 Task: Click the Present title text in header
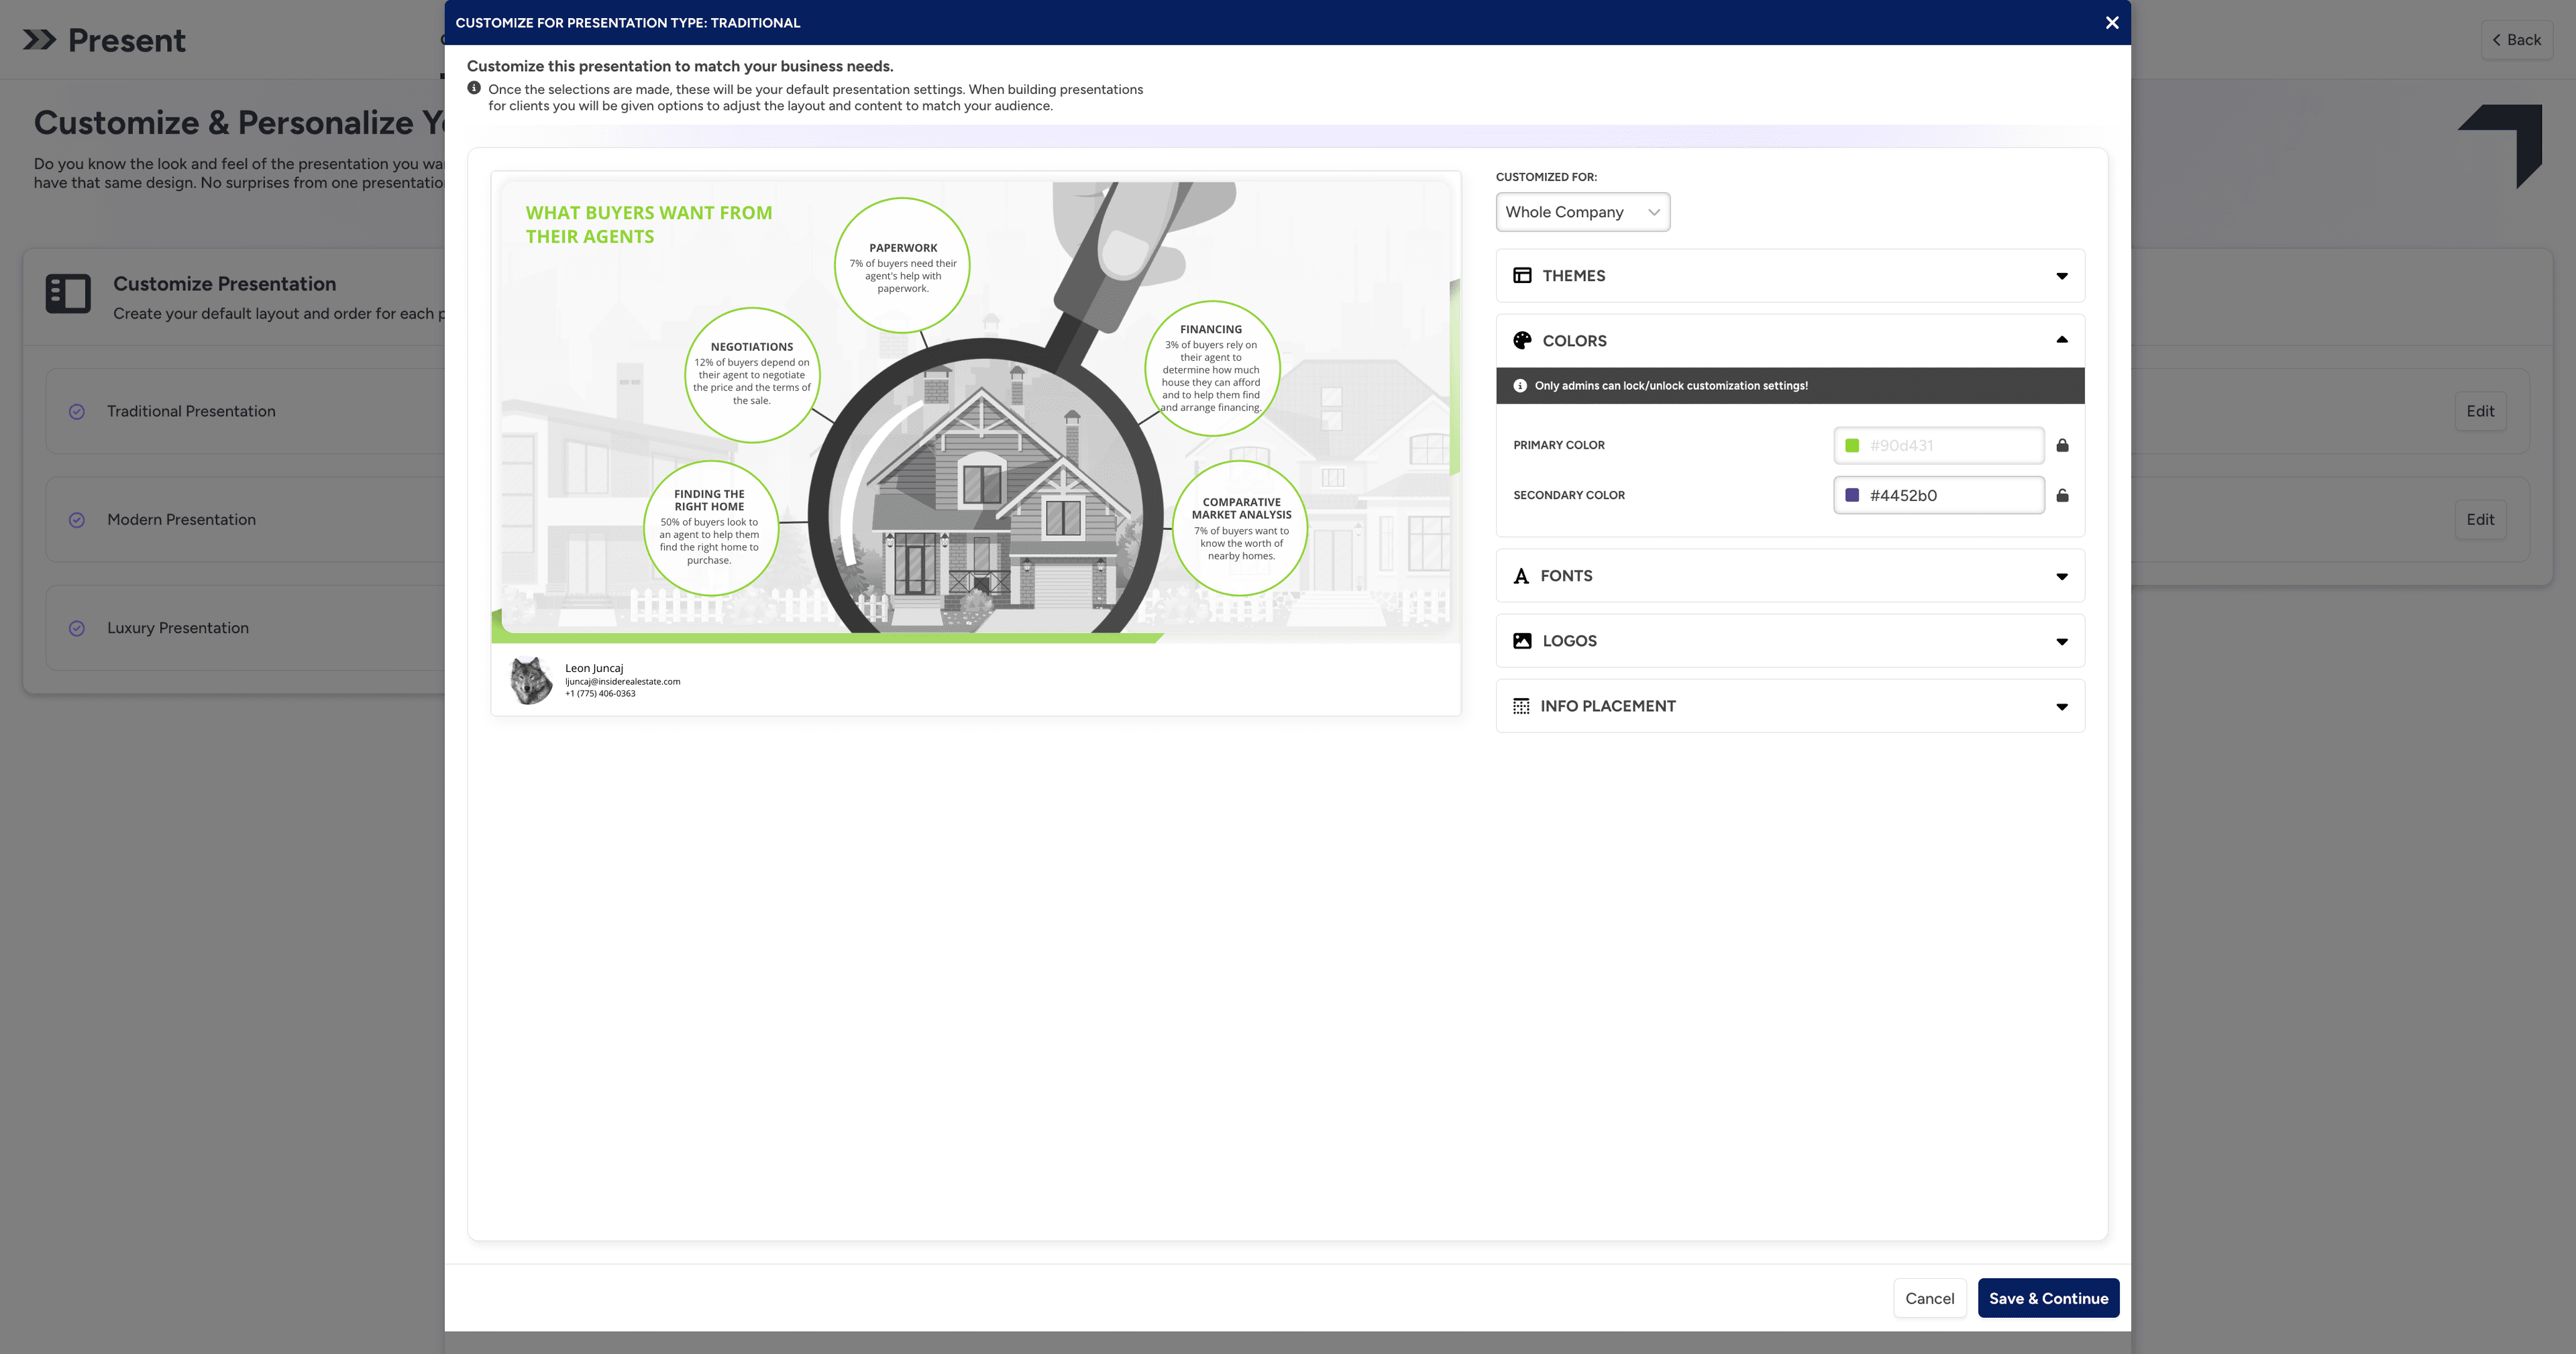coord(126,40)
